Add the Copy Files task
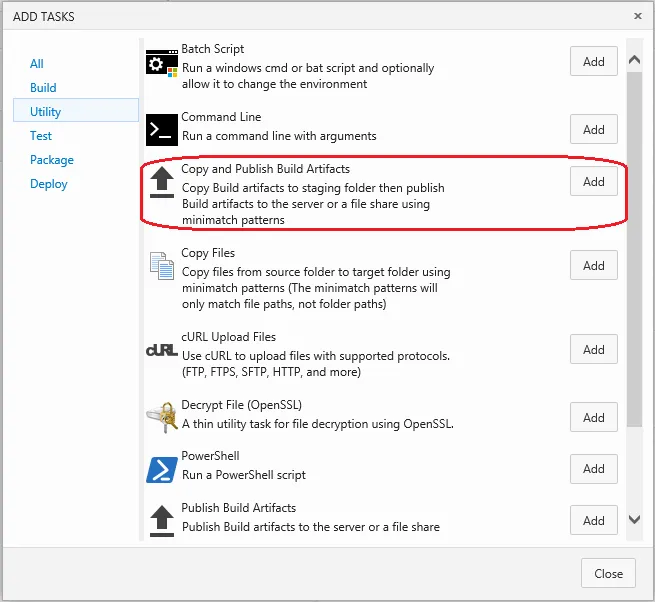 (594, 265)
